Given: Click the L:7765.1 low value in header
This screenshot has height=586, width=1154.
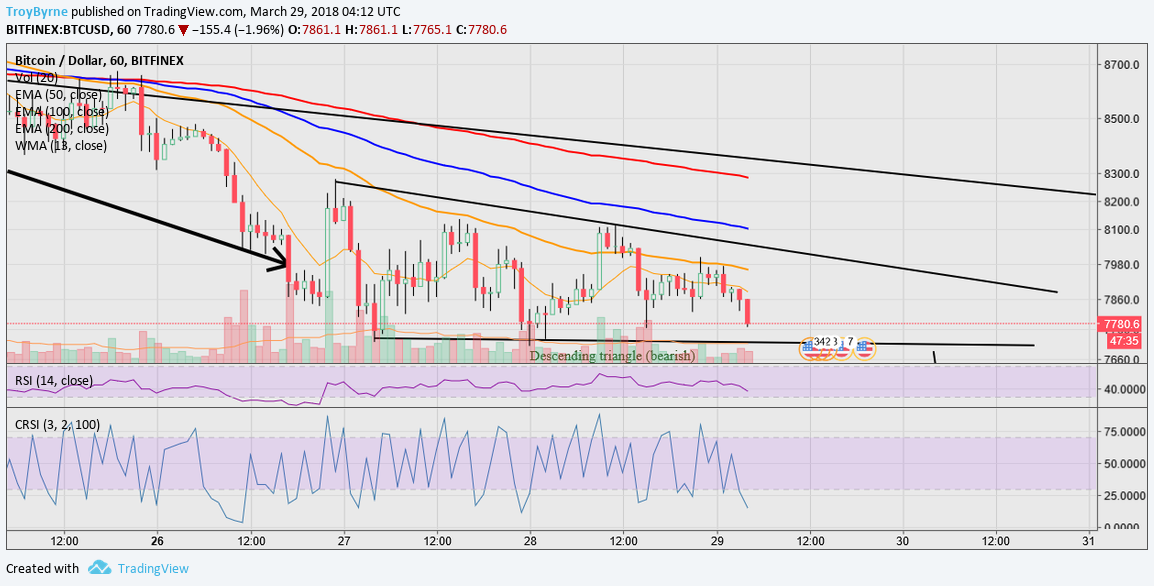Looking at the screenshot, I should [x=428, y=30].
